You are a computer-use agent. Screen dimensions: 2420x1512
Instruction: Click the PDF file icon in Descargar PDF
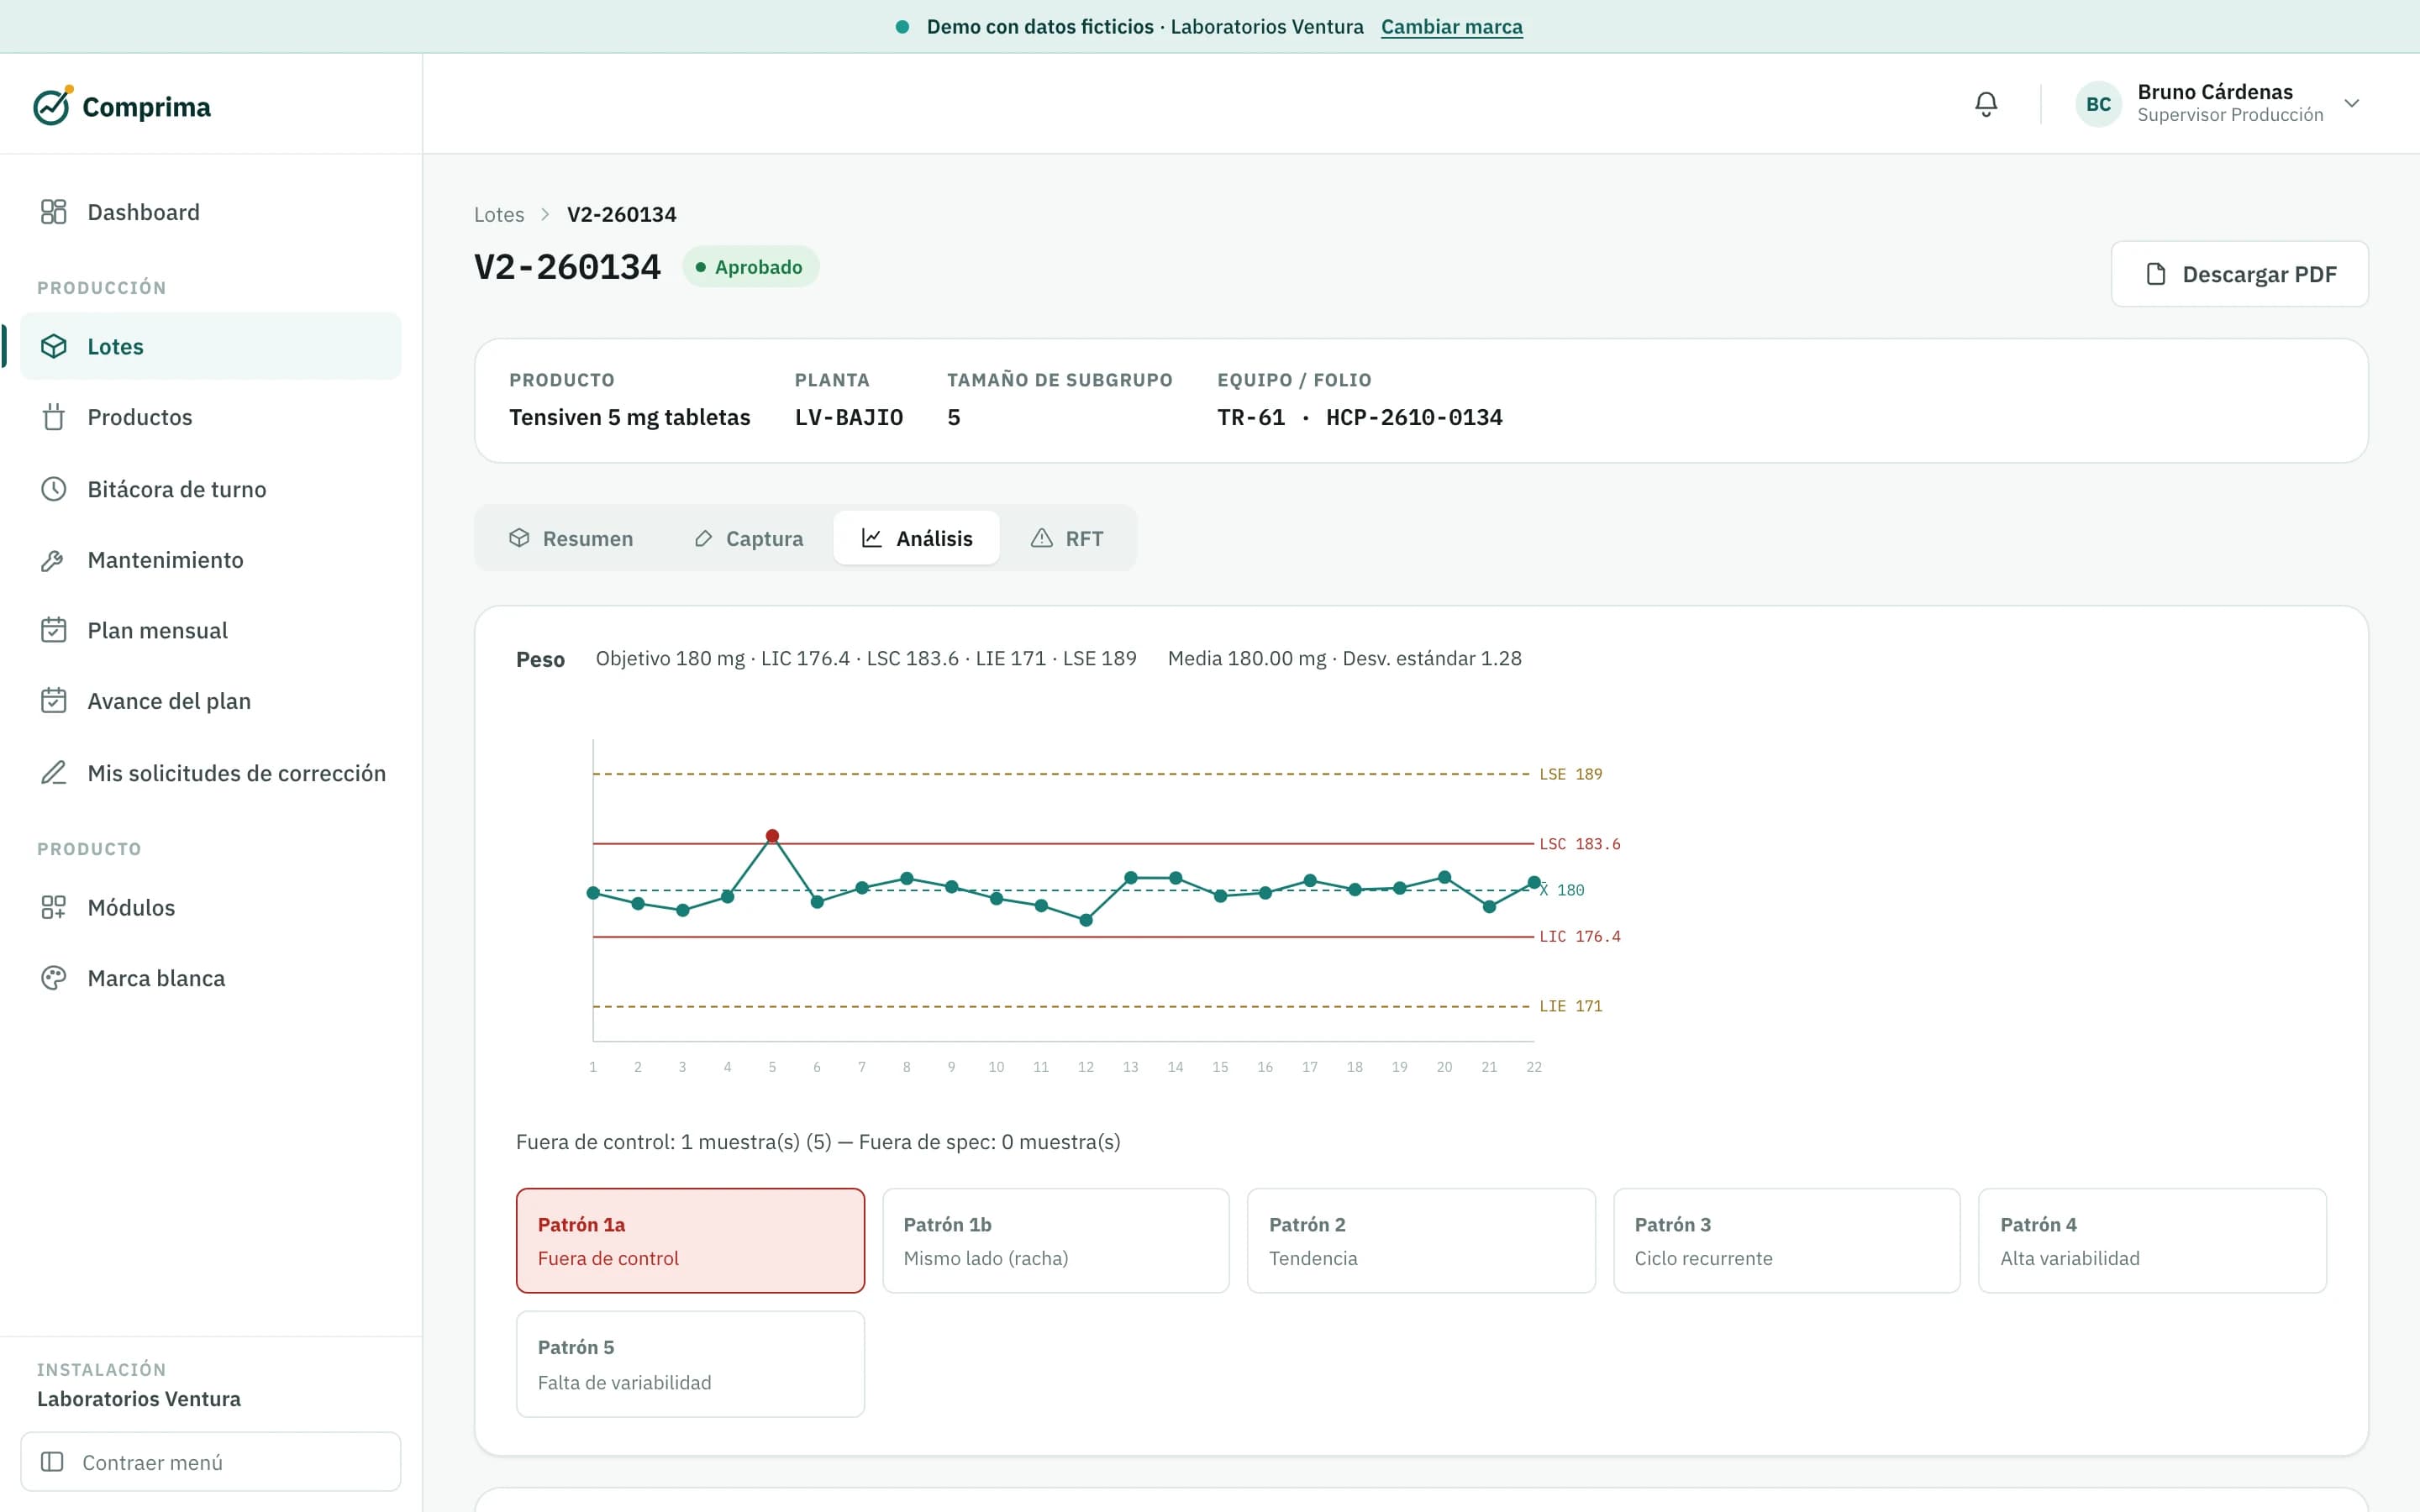2156,274
